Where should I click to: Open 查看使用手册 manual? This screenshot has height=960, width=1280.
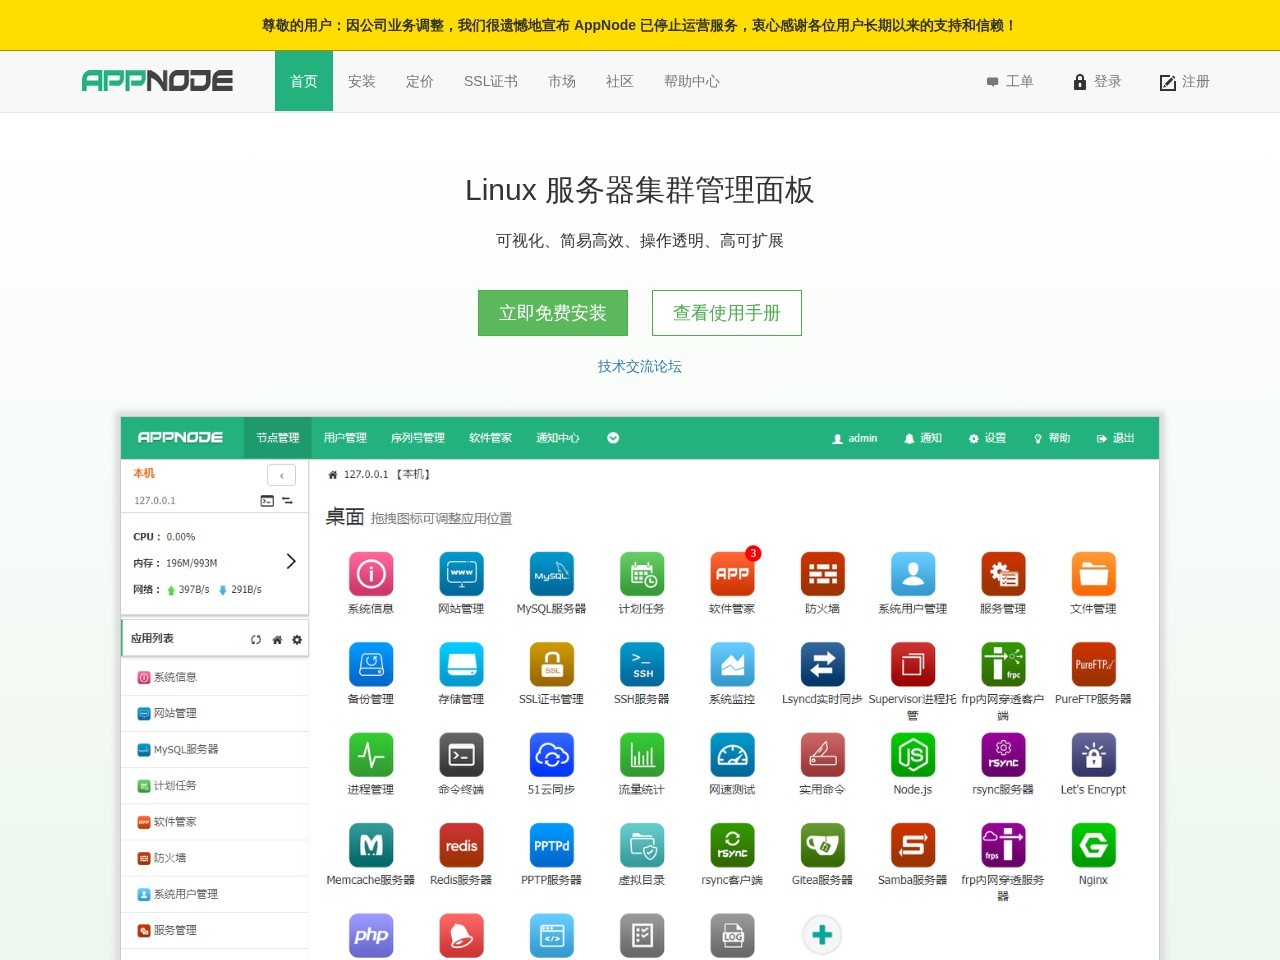[726, 312]
